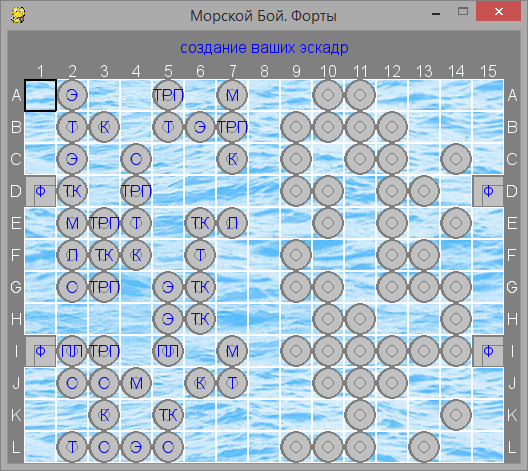
Task: Select the Э piece at B6
Action: point(200,127)
